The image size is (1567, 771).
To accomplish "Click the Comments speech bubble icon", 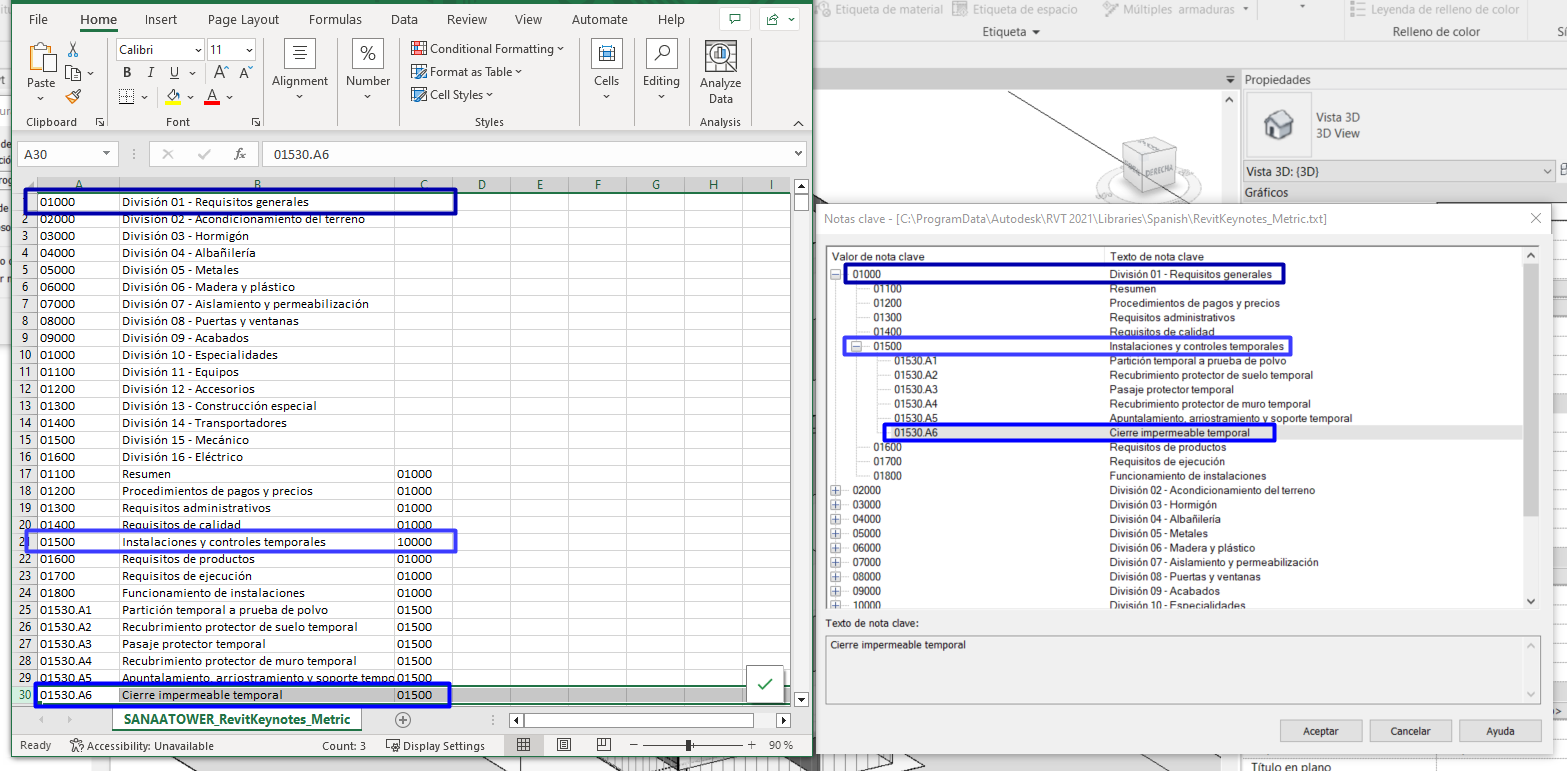I will 735,20.
